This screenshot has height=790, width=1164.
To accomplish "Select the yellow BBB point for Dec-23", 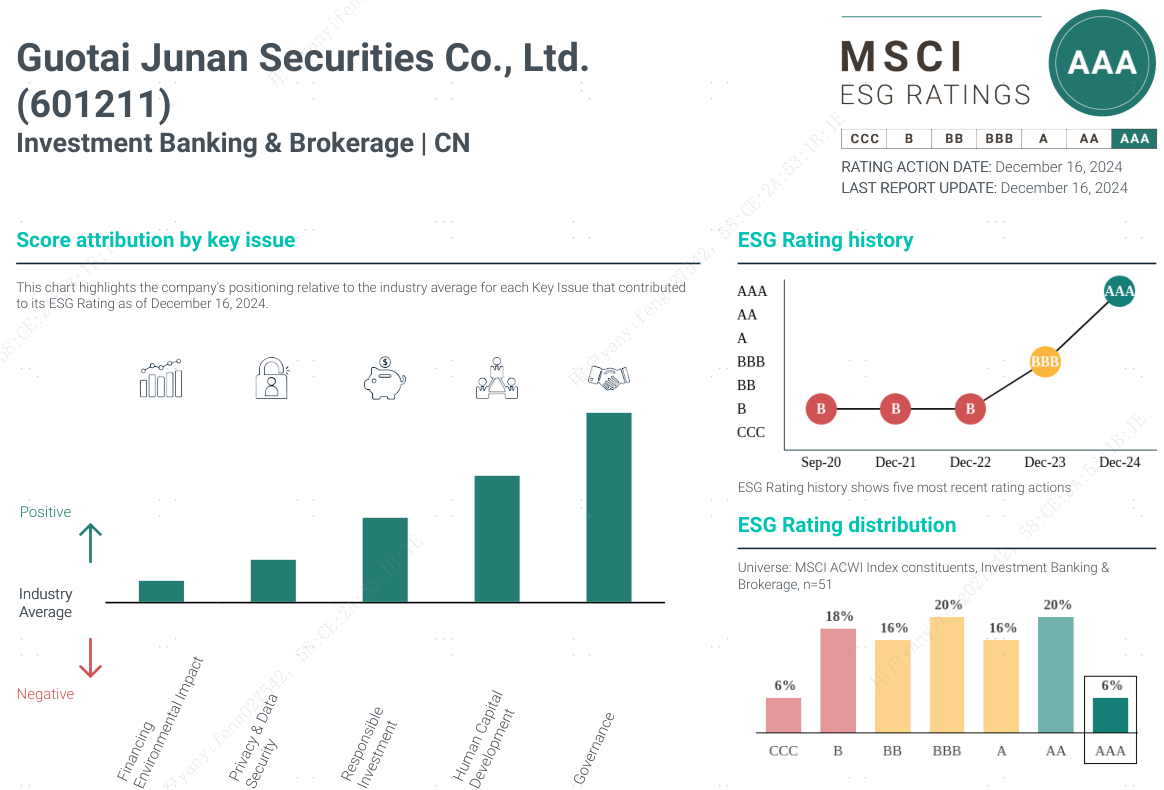I will pos(1044,361).
